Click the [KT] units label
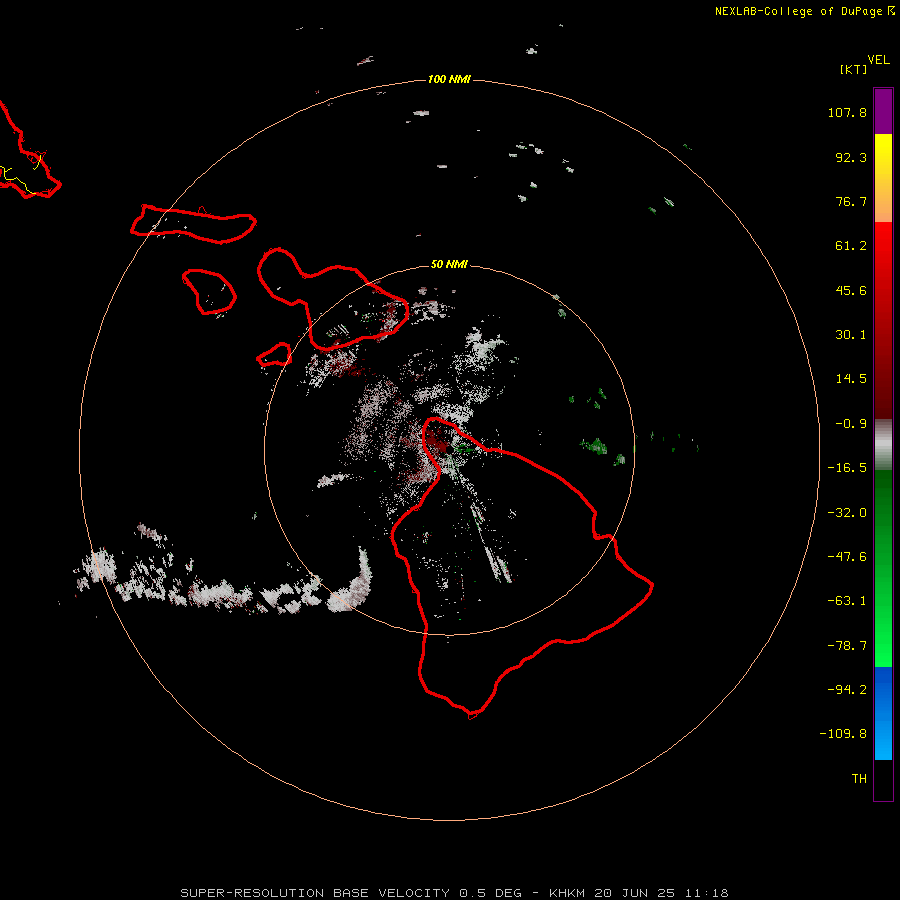Screen dimensions: 900x900 point(853,69)
